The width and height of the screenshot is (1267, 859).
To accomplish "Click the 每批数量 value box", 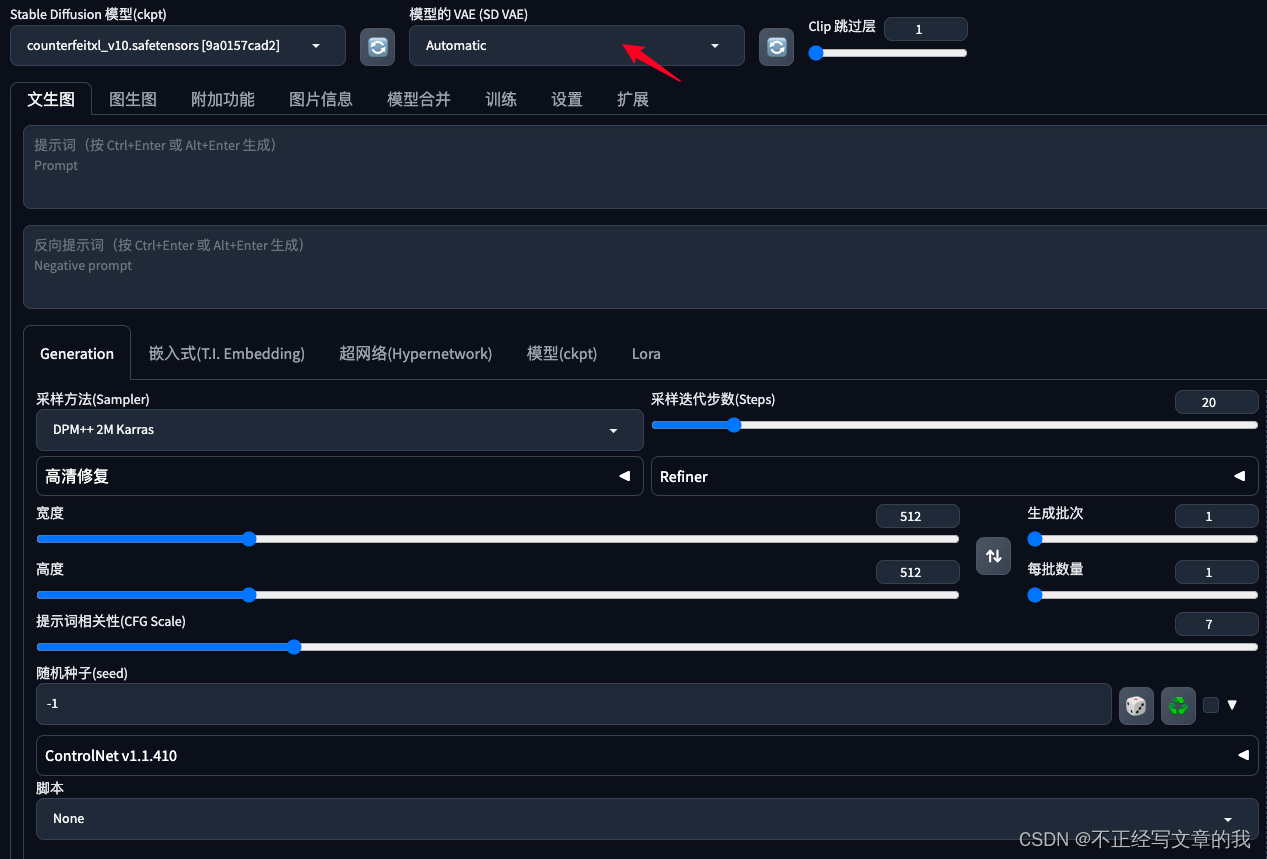I will point(1216,572).
